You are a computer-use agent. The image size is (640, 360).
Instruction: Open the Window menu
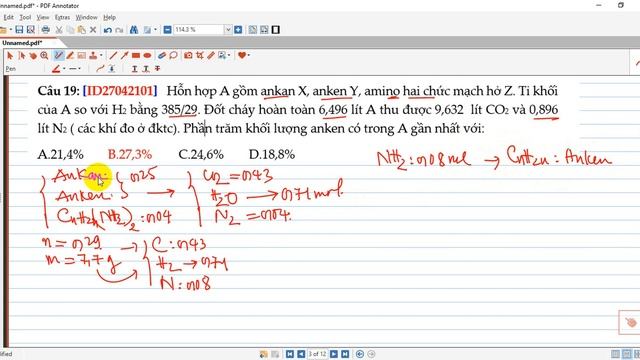pyautogui.click(x=87, y=18)
